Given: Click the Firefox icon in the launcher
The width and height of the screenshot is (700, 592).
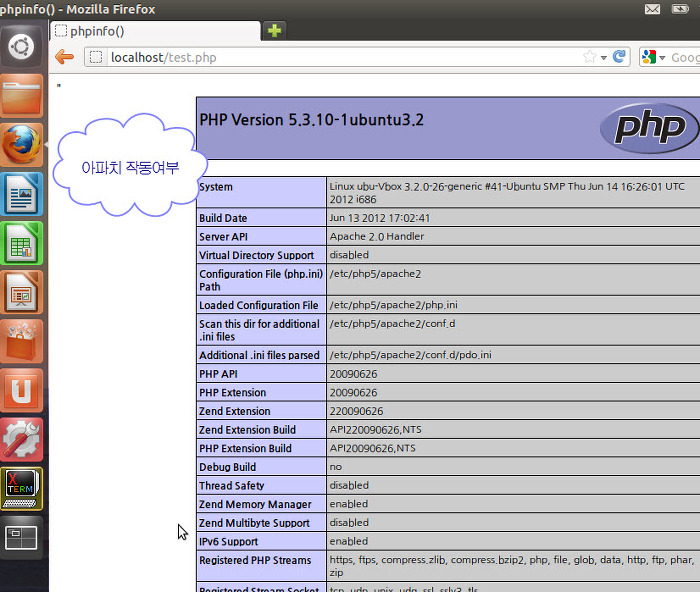Looking at the screenshot, I should tap(23, 144).
